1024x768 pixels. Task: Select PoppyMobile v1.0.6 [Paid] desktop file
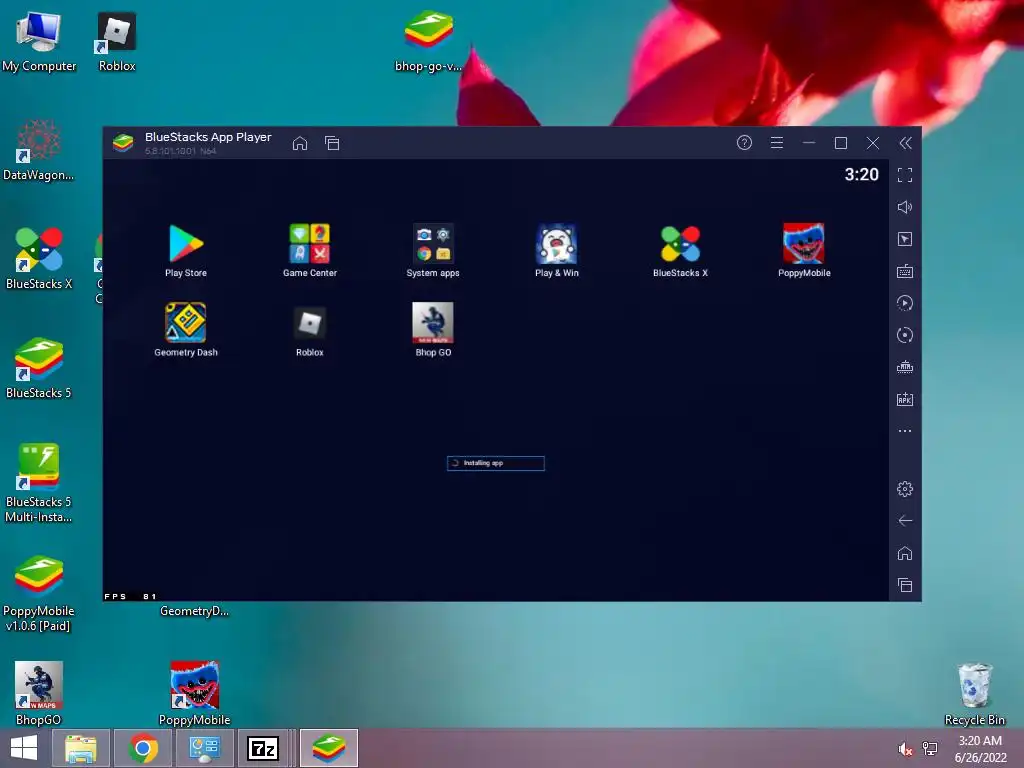[39, 593]
